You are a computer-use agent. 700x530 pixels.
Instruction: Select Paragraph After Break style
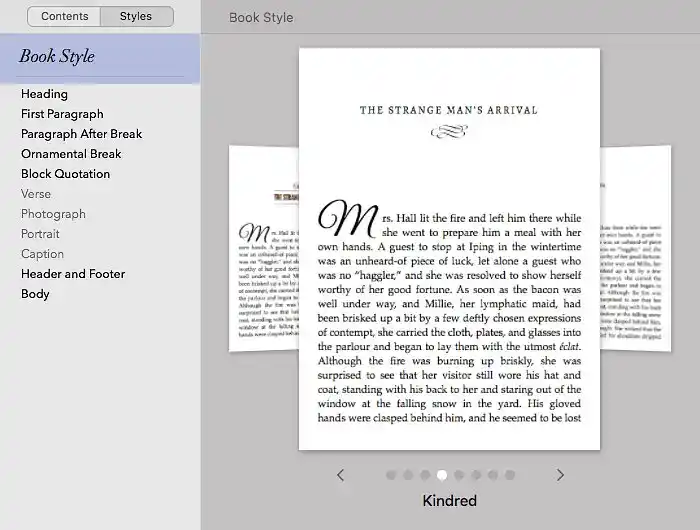(81, 134)
